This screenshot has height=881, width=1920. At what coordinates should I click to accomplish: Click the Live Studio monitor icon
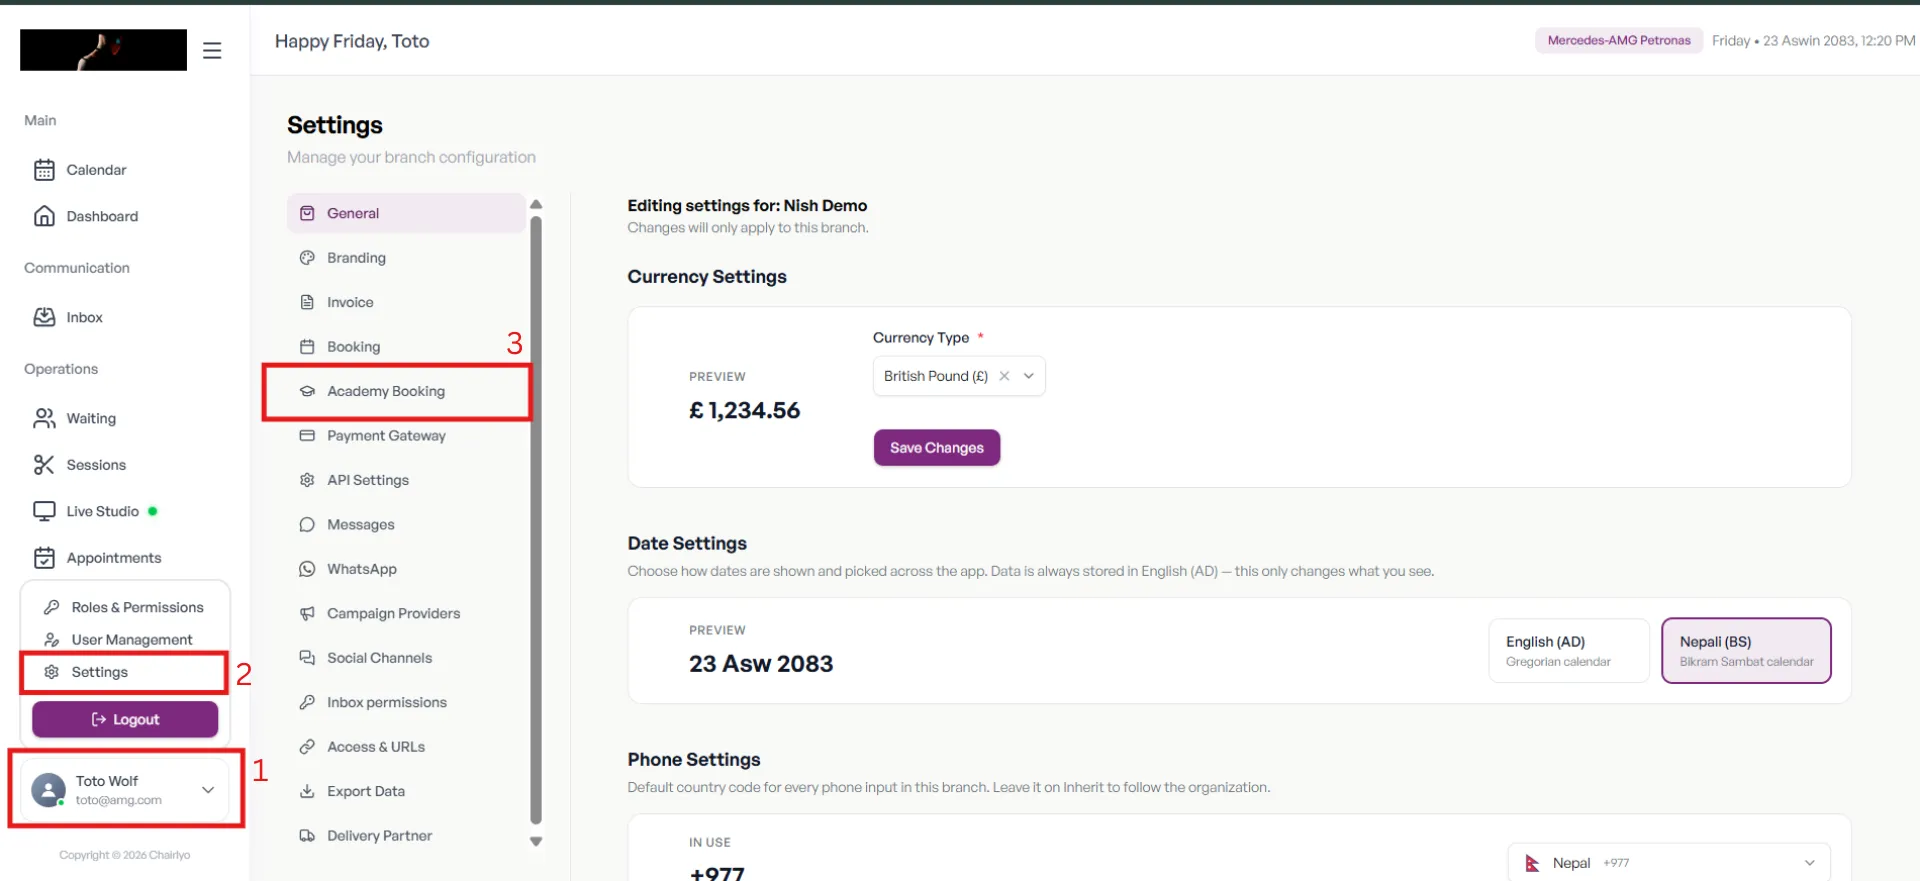point(44,511)
